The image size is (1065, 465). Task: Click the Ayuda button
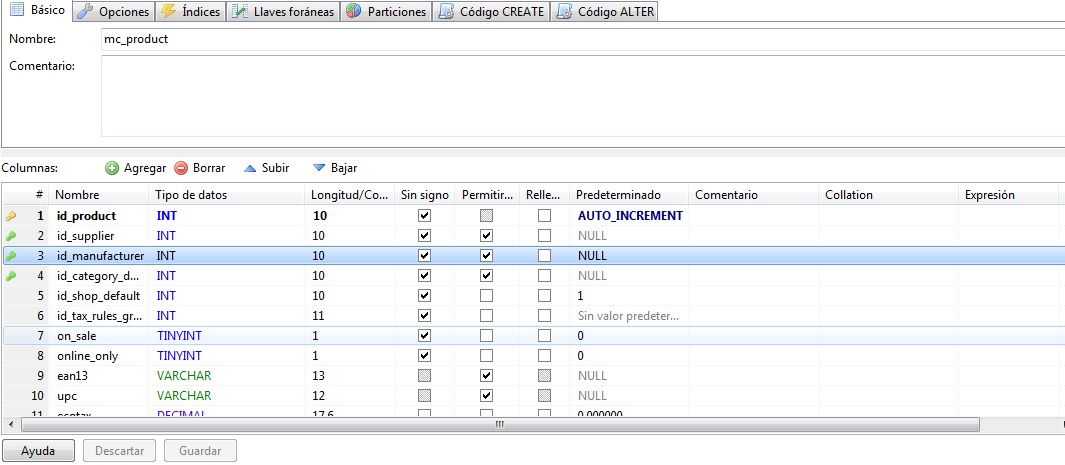coord(38,451)
